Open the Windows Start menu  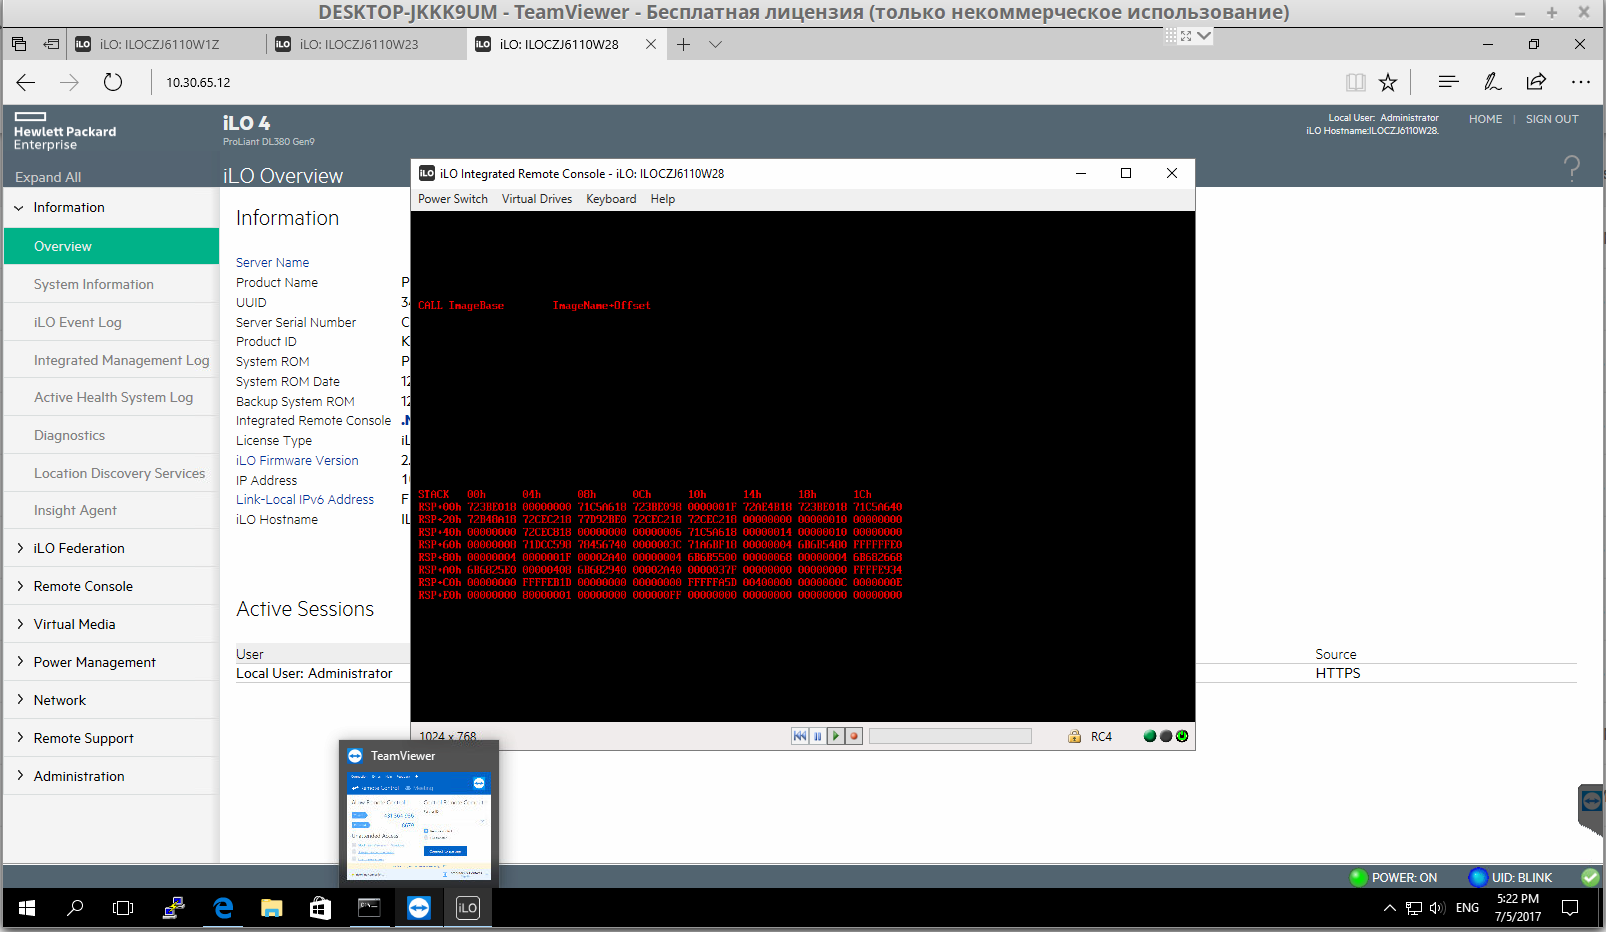(27, 908)
